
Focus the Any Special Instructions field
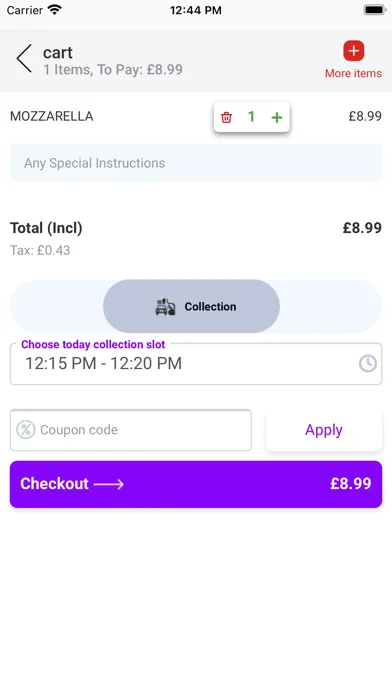(x=196, y=163)
